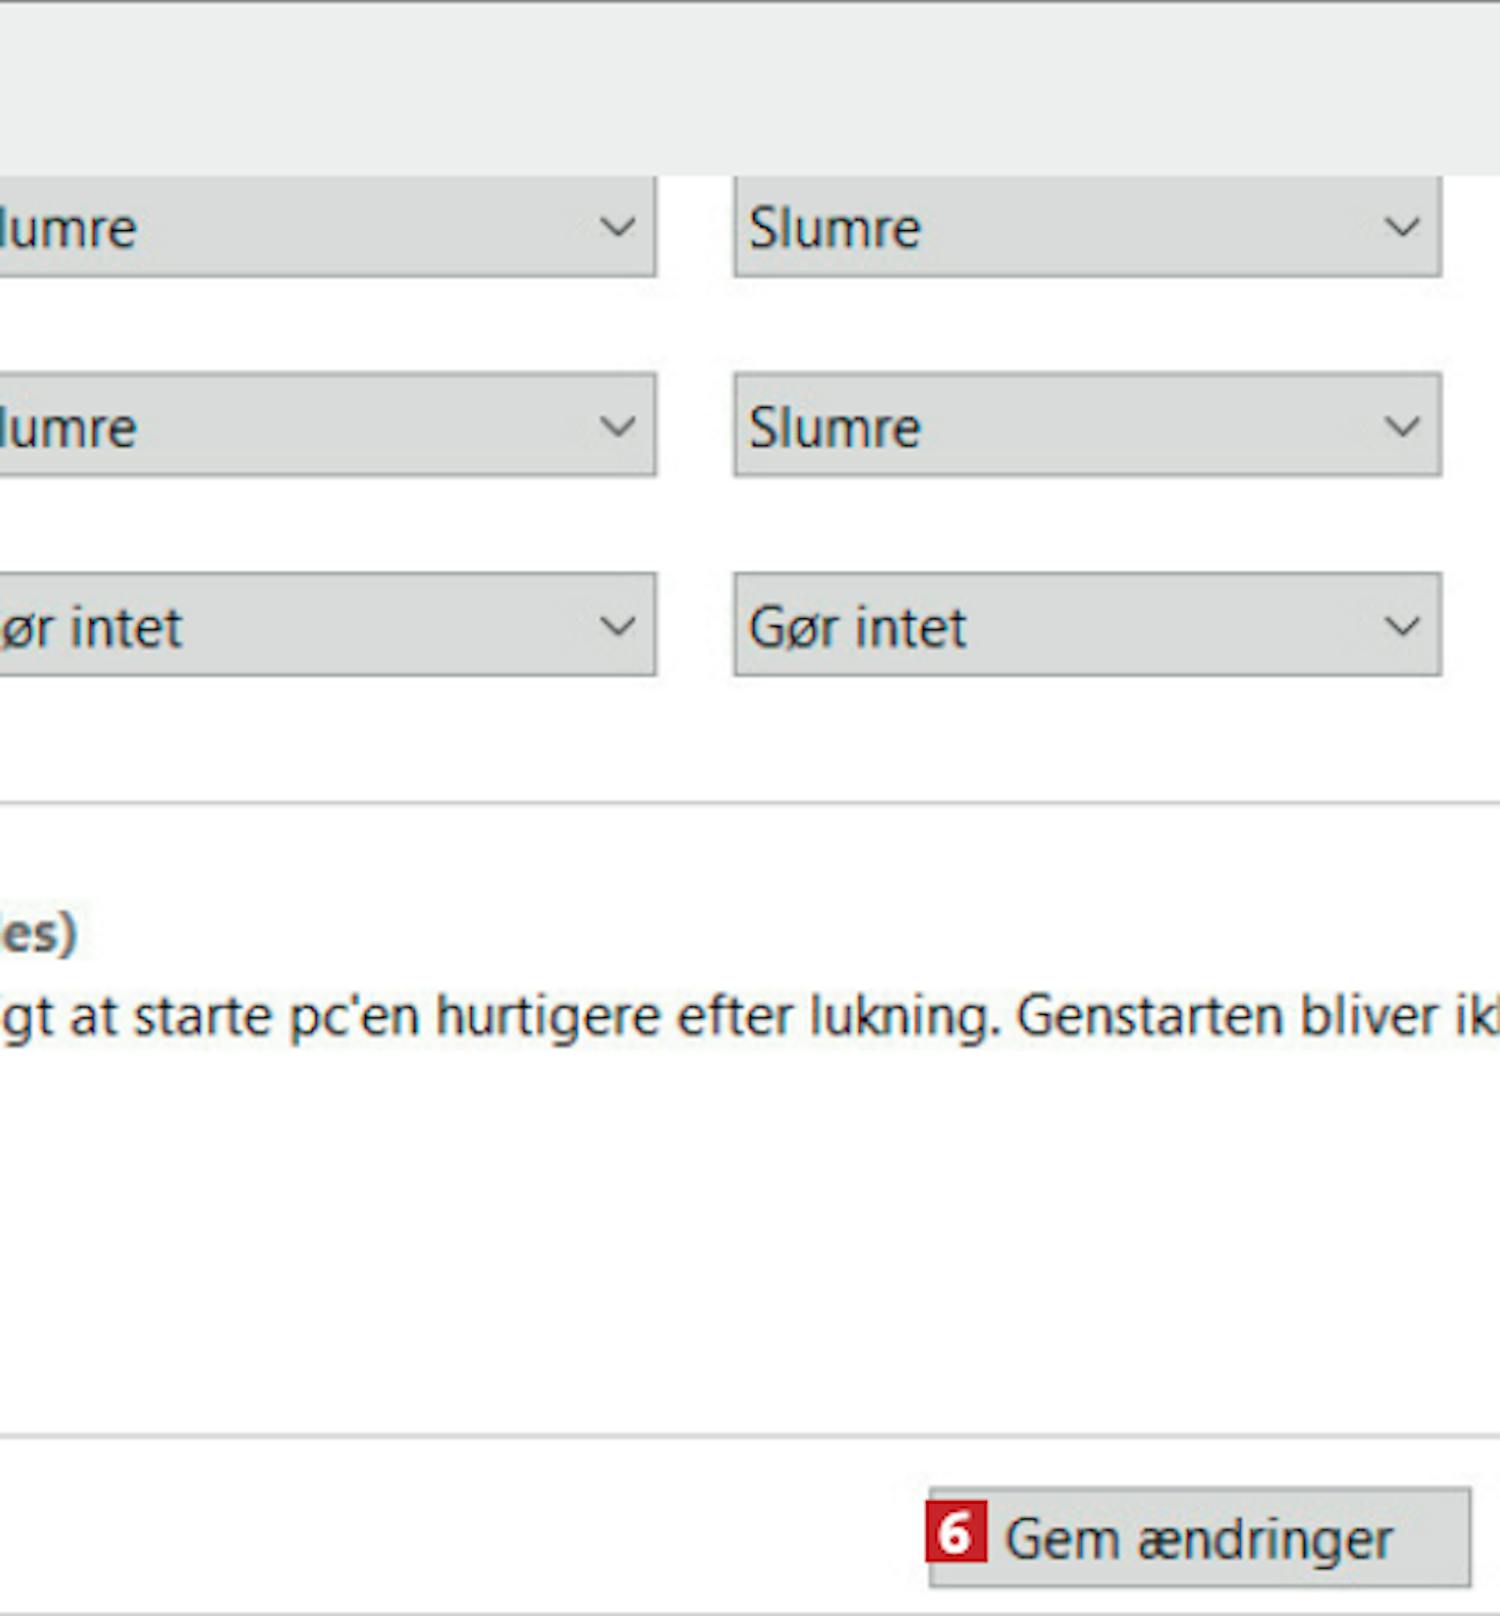Click the chevron arrow of the right Gør intet box
Screen dimensions: 1500x1616
[1402, 627]
